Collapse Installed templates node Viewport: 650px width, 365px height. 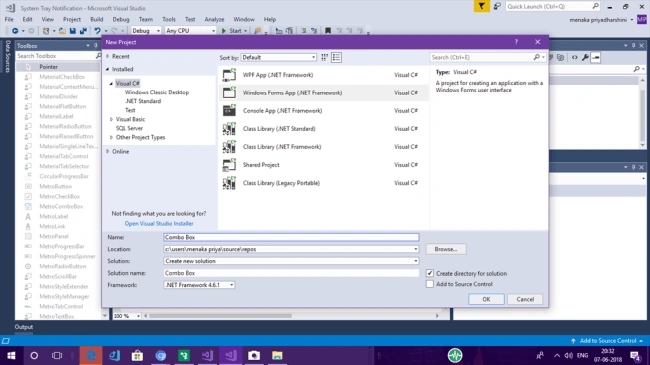click(x=108, y=69)
